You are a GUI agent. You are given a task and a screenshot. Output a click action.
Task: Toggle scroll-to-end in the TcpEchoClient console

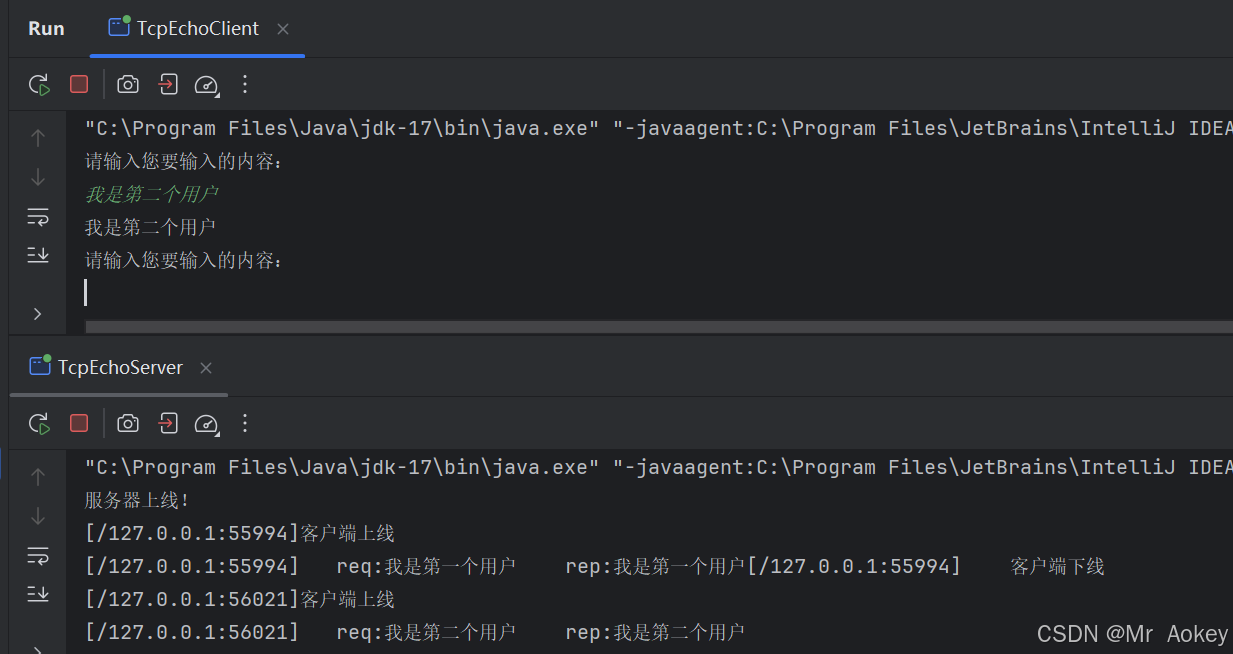pos(38,256)
